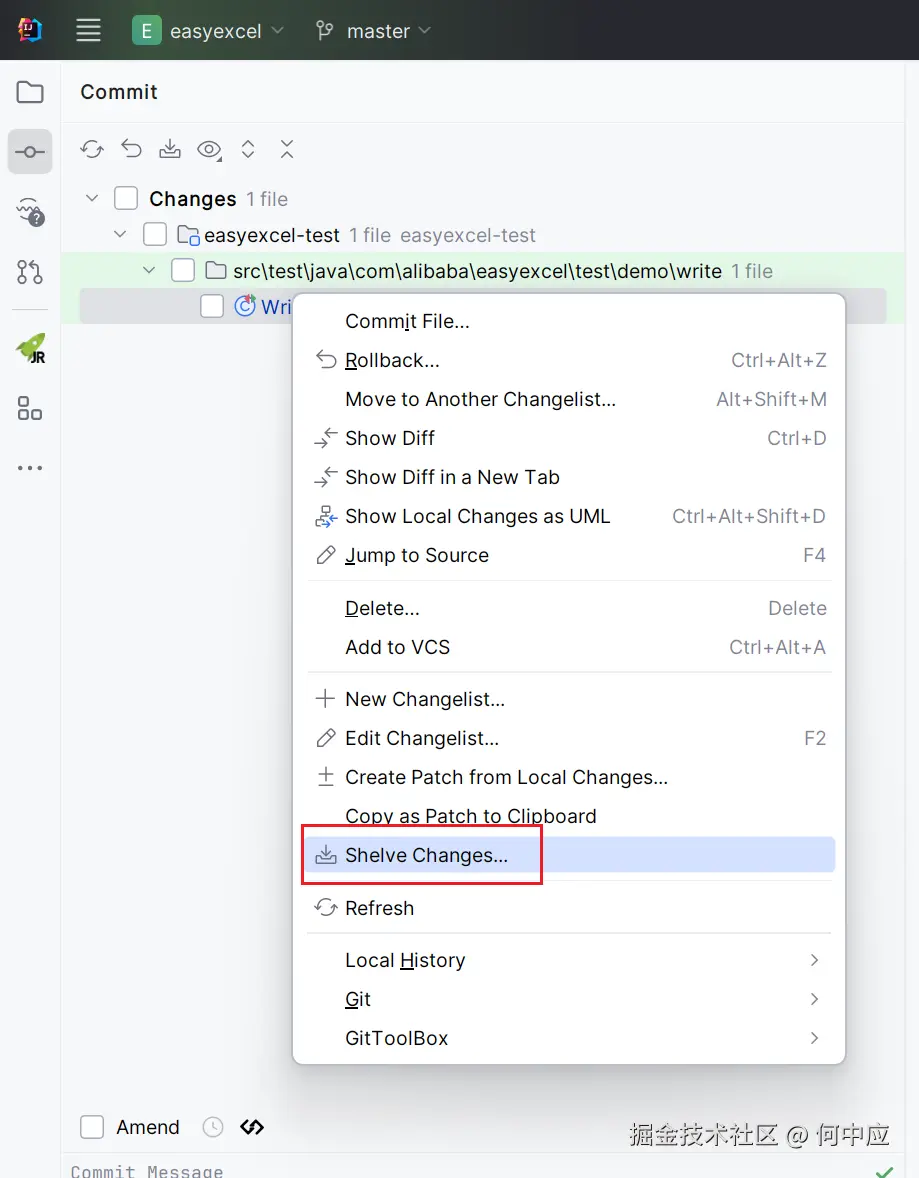The height and width of the screenshot is (1178, 919).
Task: Click the Shelve toolbar icon
Action: coord(170,149)
